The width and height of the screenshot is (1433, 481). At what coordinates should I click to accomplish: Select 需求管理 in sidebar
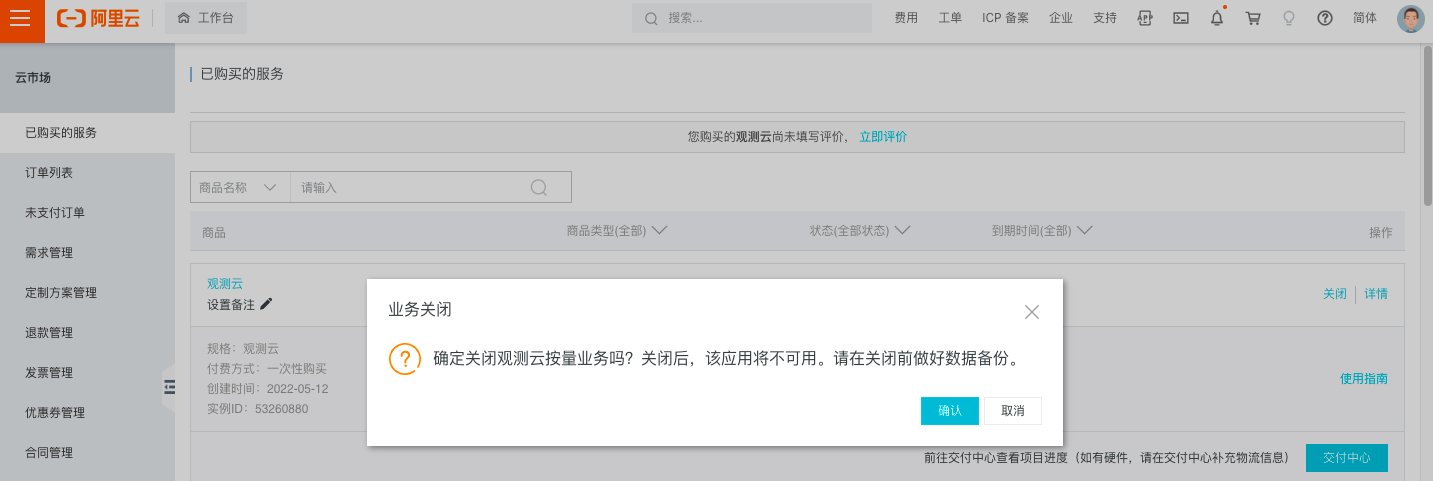(x=87, y=252)
